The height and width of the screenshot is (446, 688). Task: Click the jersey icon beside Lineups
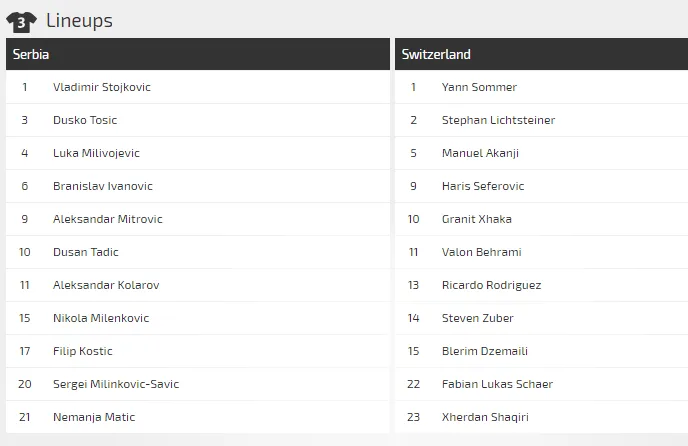point(21,21)
